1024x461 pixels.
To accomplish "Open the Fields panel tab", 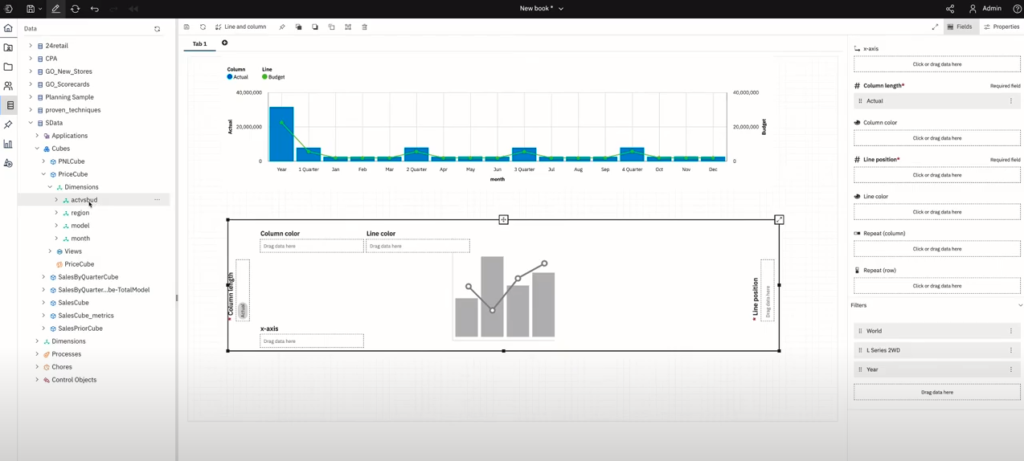I will pos(961,27).
